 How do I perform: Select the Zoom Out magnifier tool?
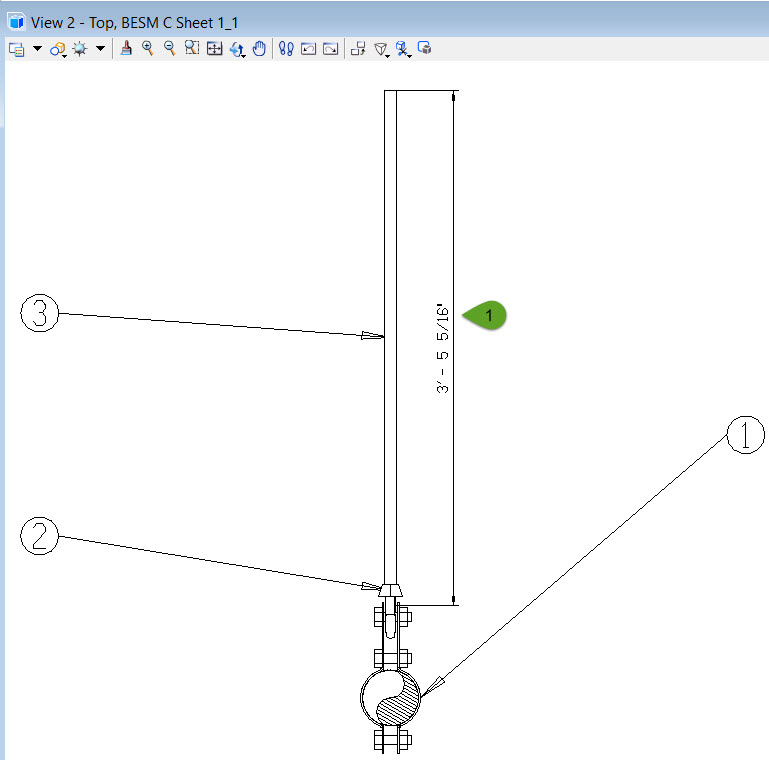click(x=169, y=48)
